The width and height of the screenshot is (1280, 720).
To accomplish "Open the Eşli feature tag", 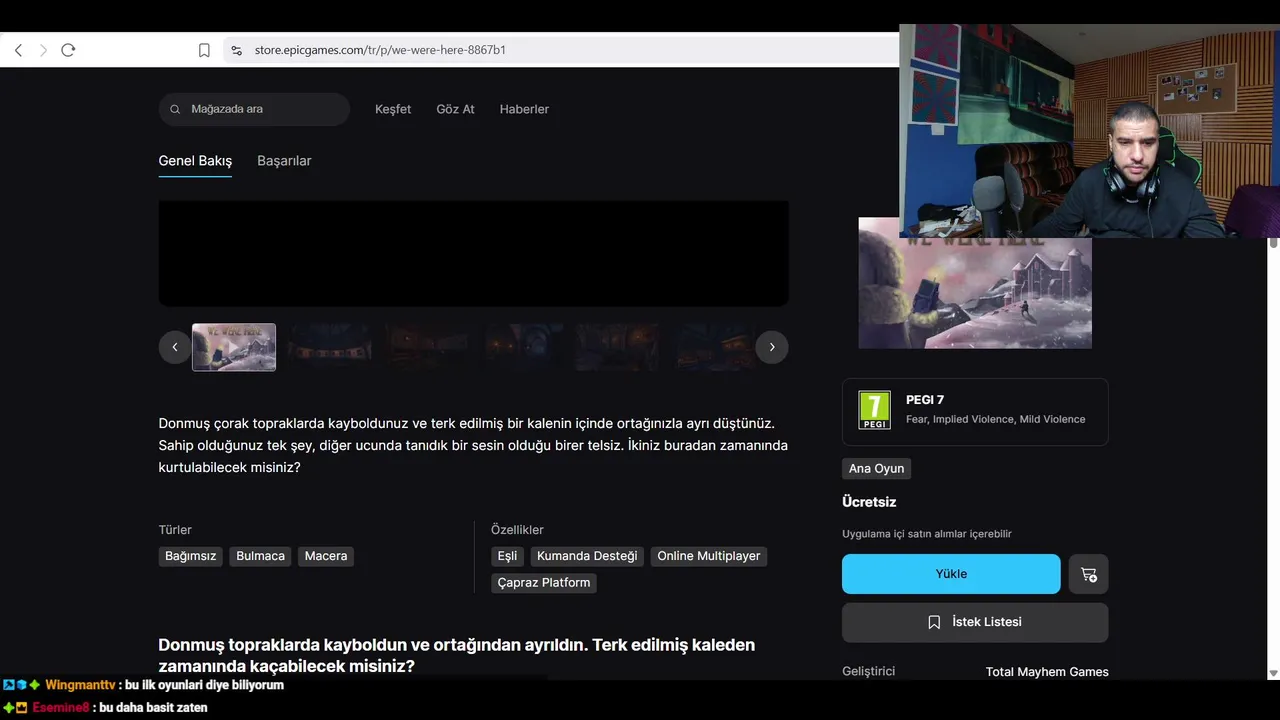I will coord(507,556).
